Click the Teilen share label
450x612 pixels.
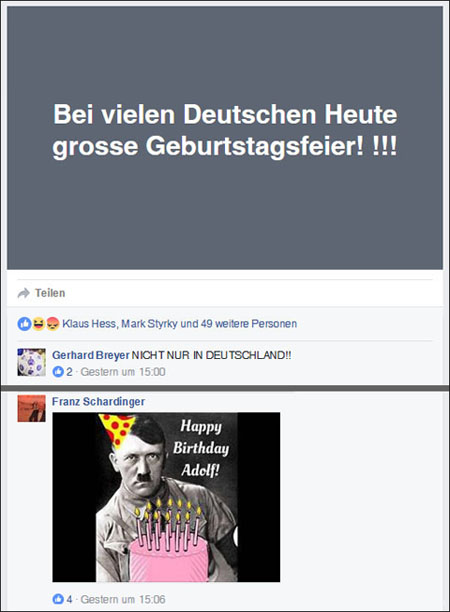click(x=50, y=293)
